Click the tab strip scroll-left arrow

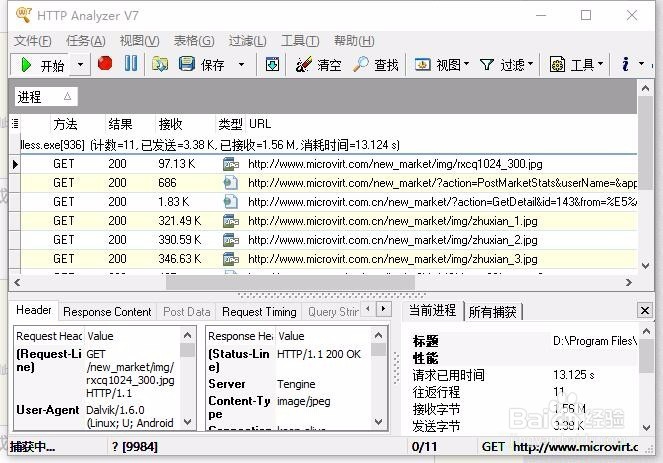click(368, 309)
